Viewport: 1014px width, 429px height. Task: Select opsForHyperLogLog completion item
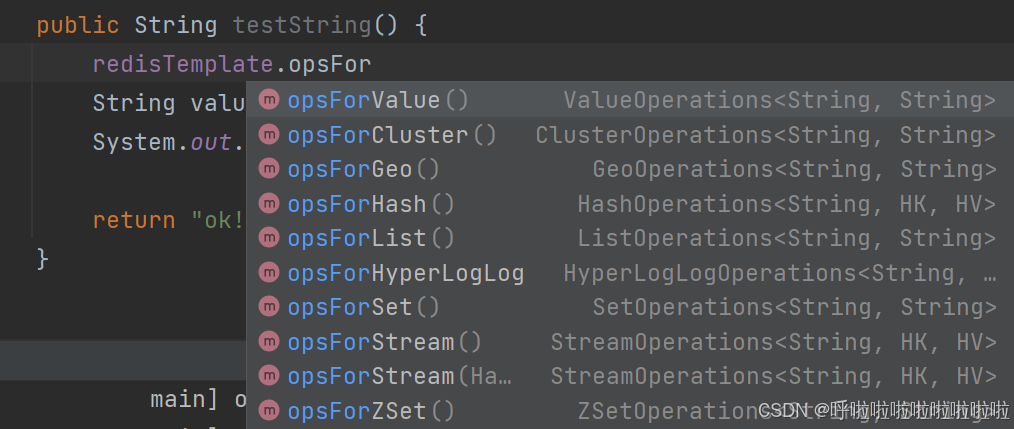pos(630,272)
